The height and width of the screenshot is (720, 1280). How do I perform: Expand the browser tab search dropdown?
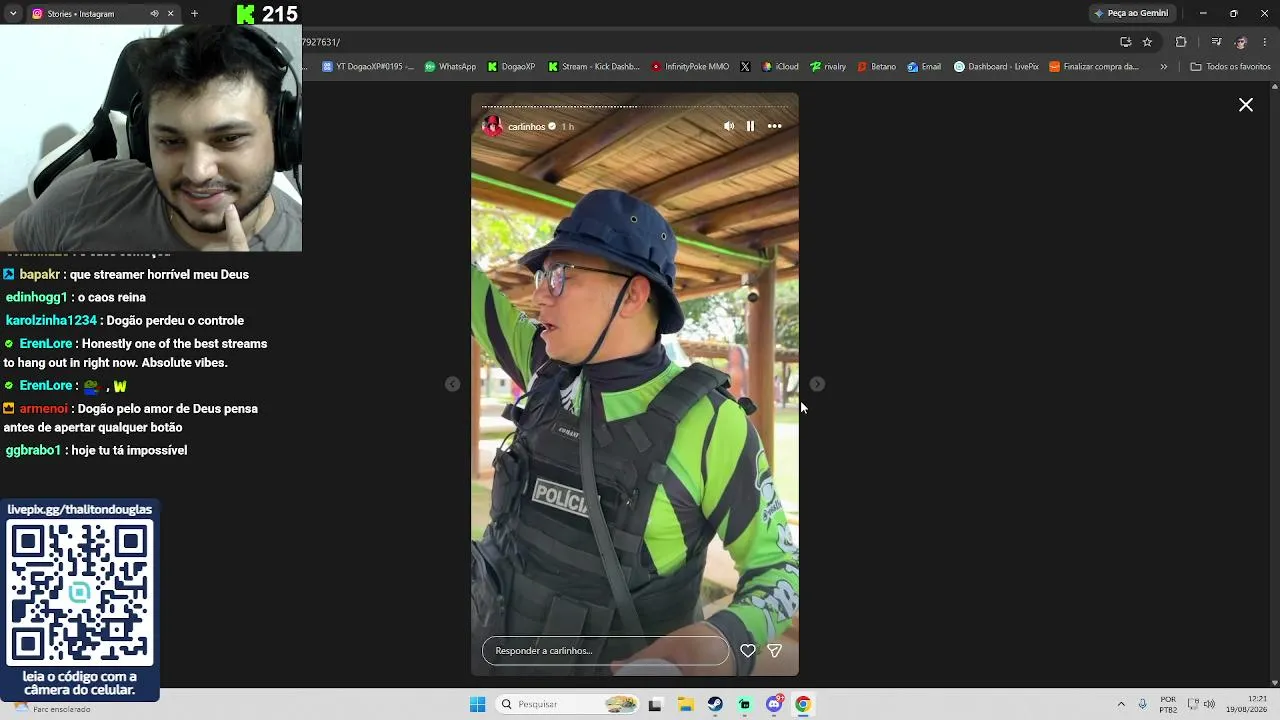13,13
